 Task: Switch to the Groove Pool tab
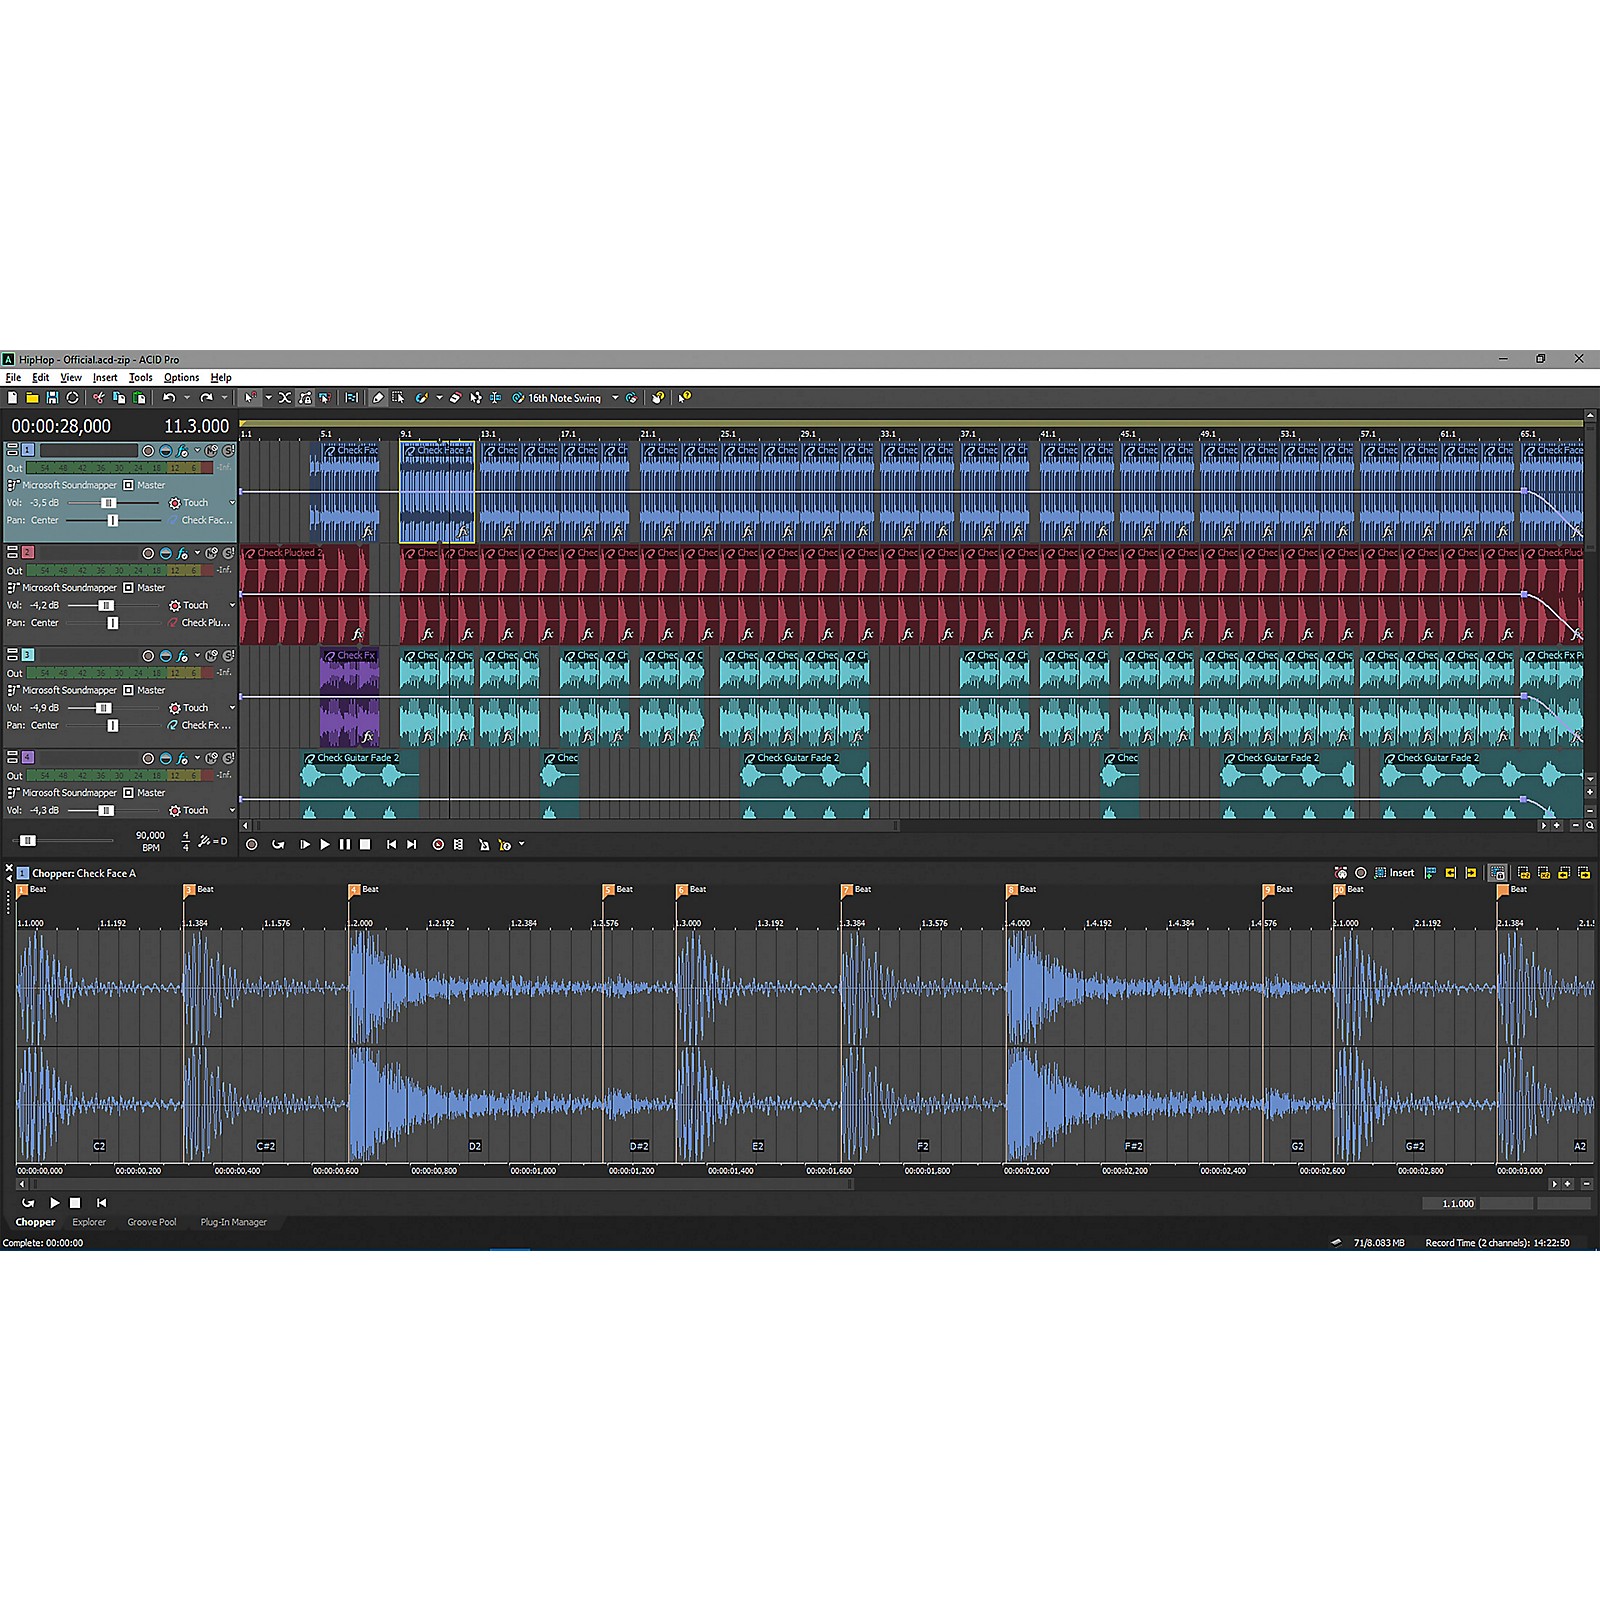pos(152,1222)
